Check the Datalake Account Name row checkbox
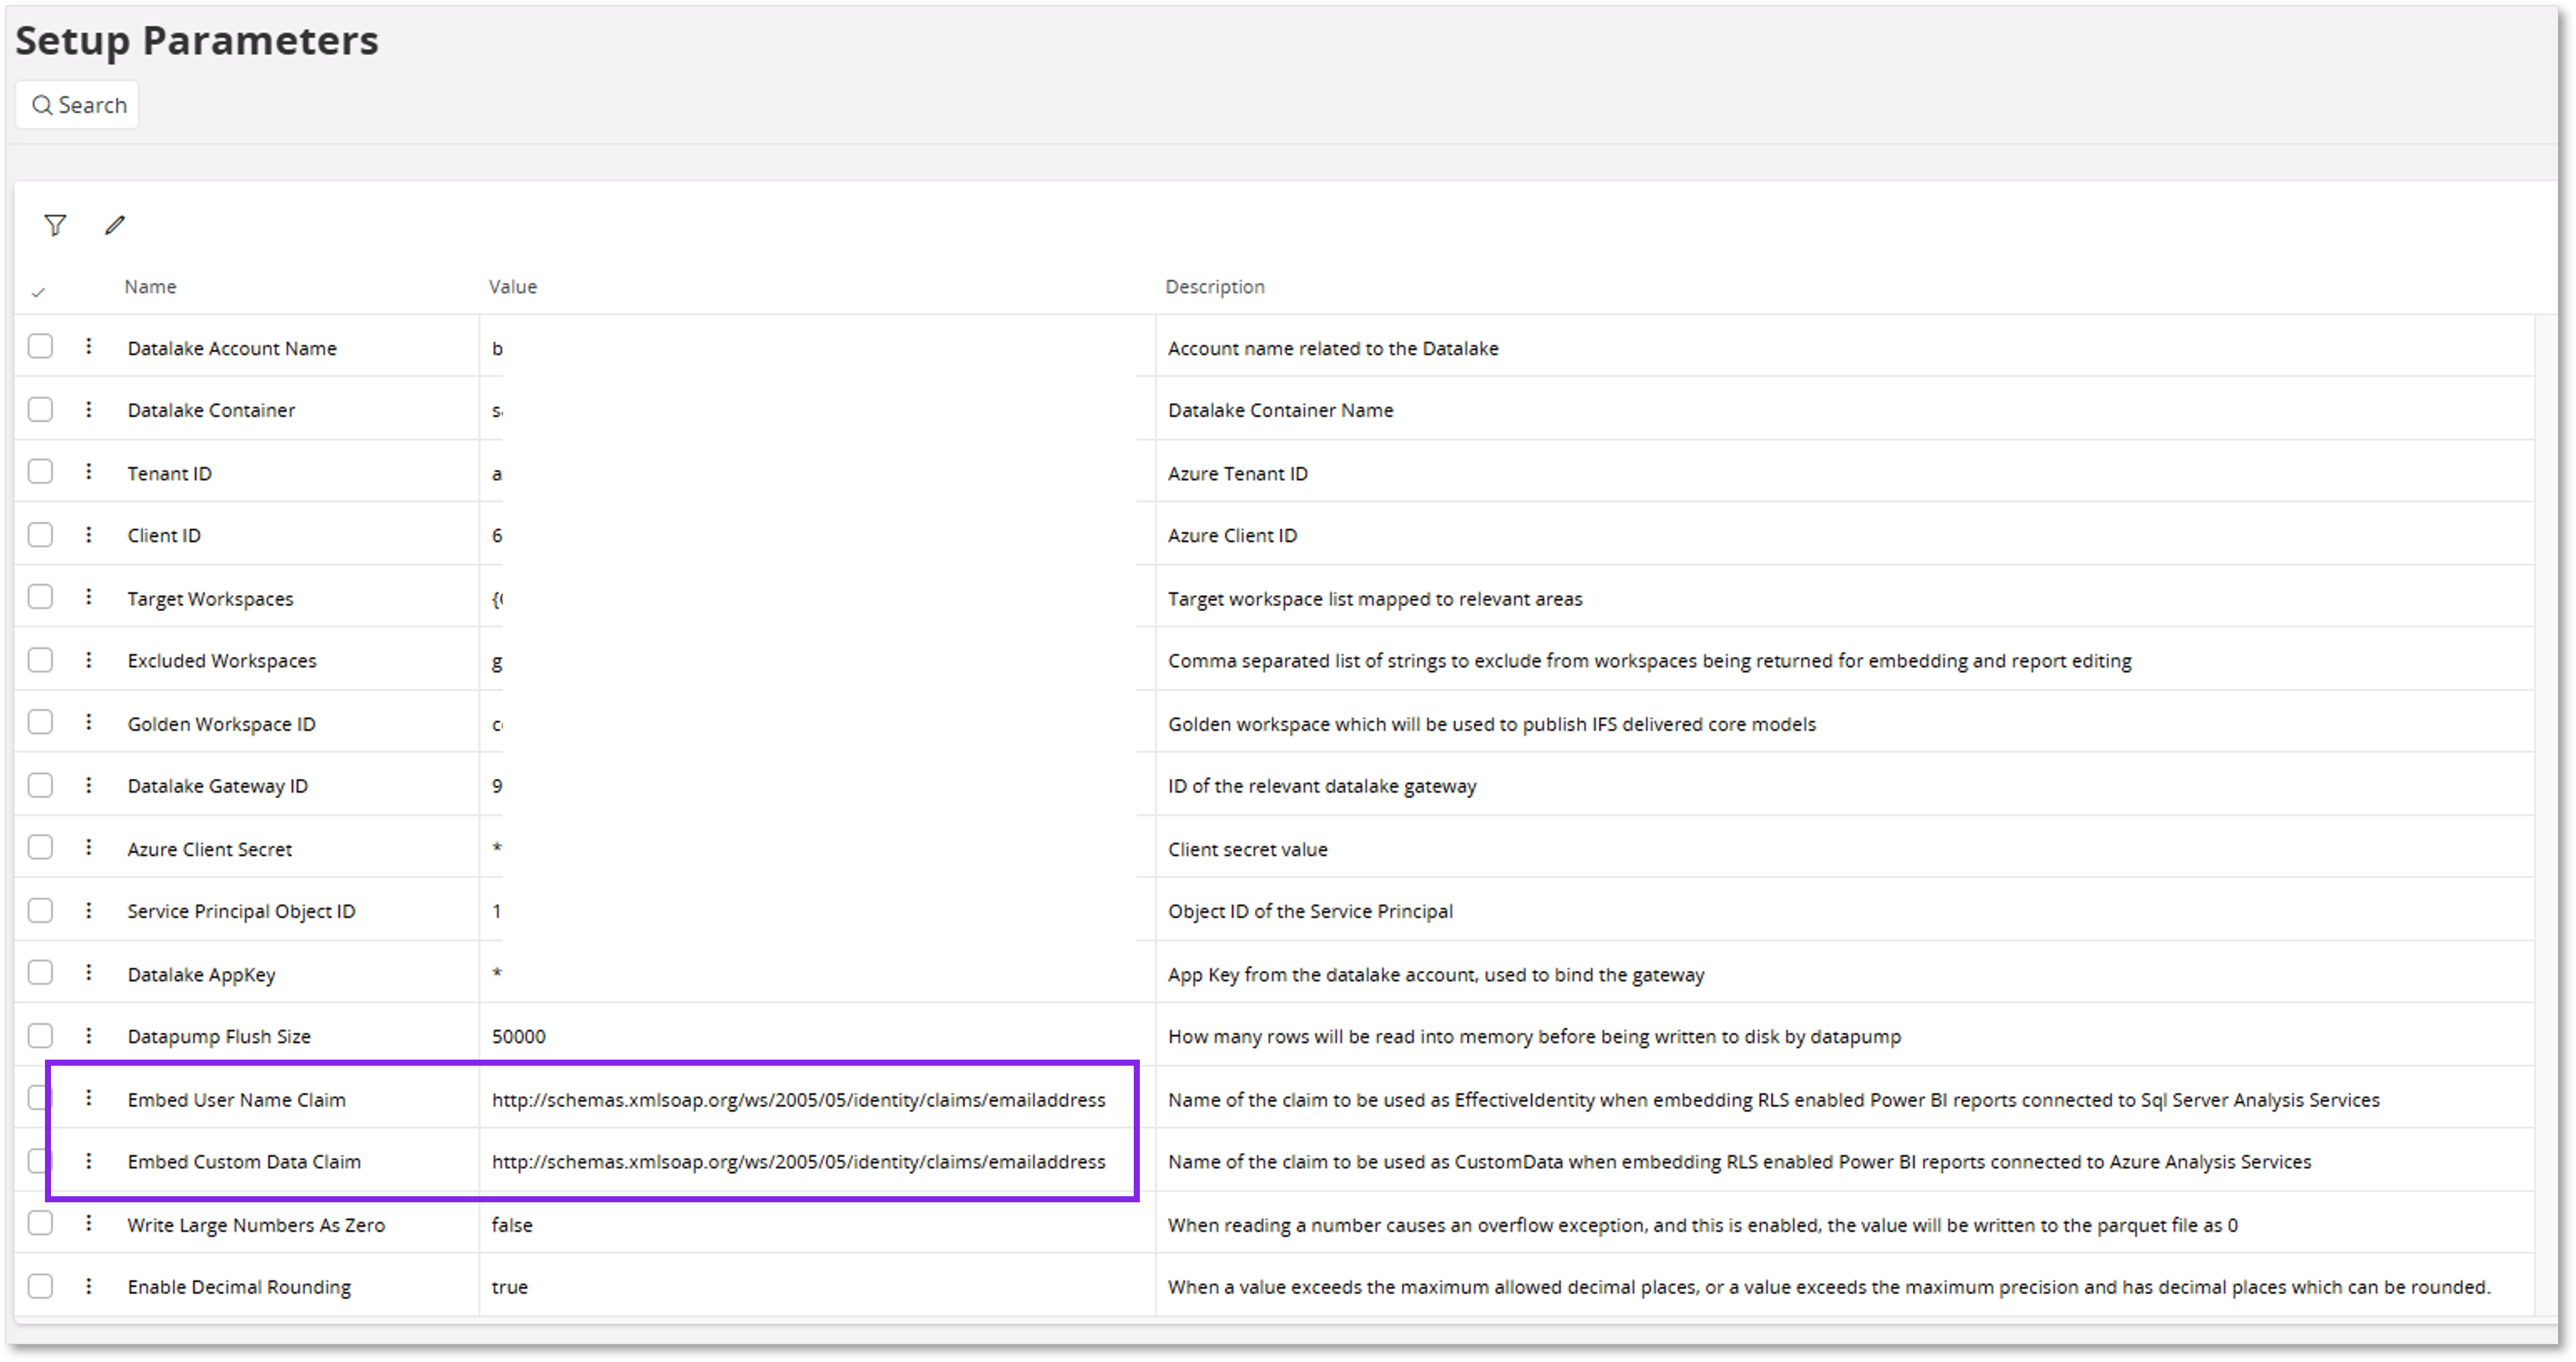Image resolution: width=2576 pixels, height=1362 pixels. 40,346
